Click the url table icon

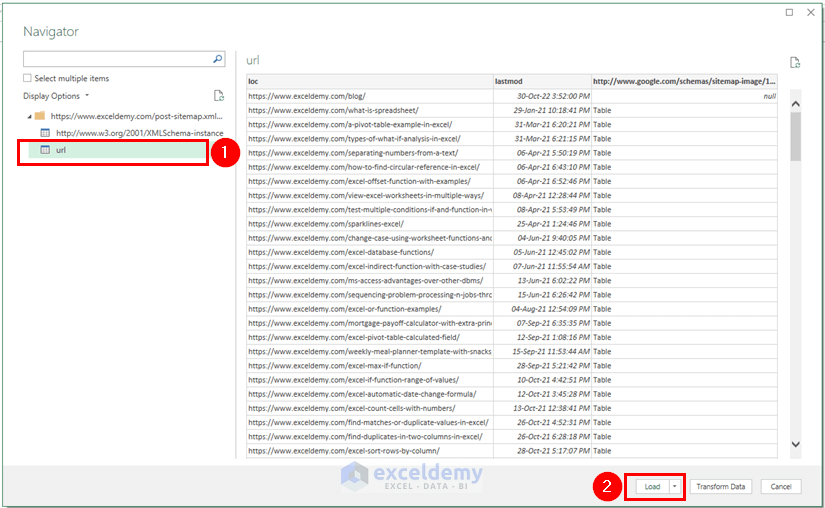[45, 150]
